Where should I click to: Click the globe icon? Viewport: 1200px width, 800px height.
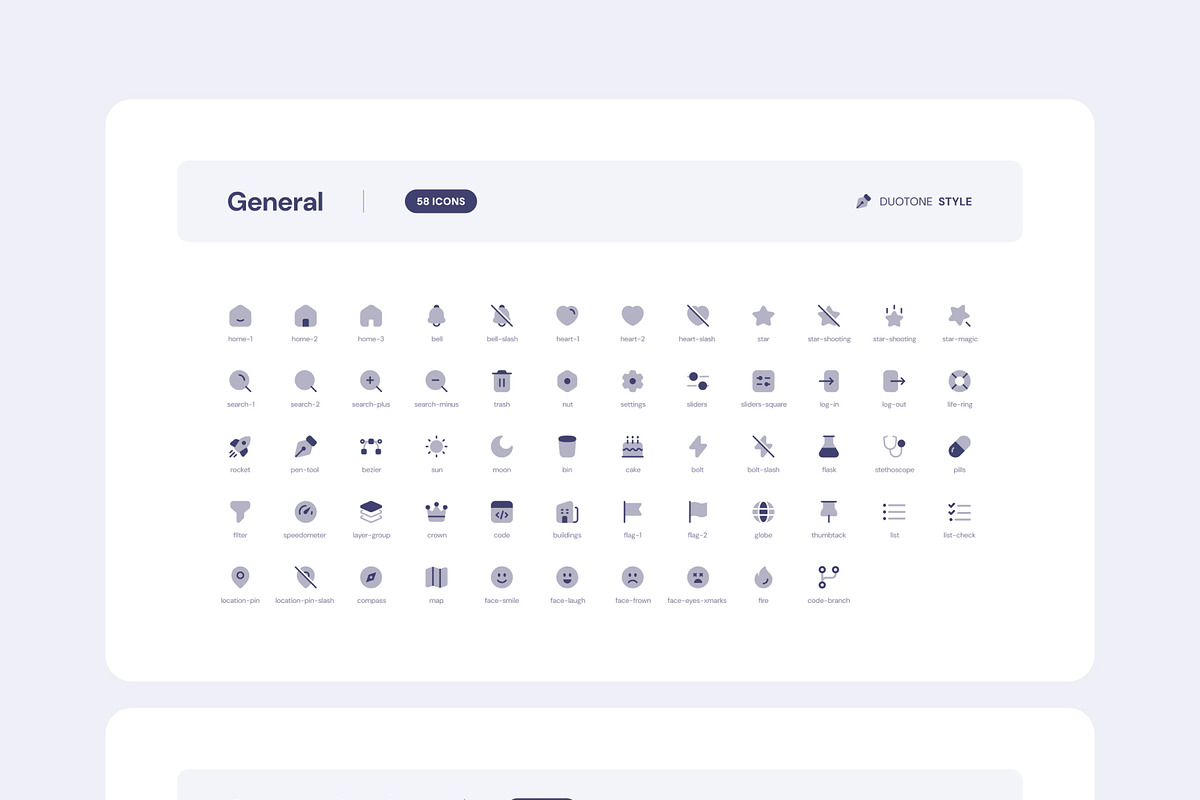tap(763, 512)
